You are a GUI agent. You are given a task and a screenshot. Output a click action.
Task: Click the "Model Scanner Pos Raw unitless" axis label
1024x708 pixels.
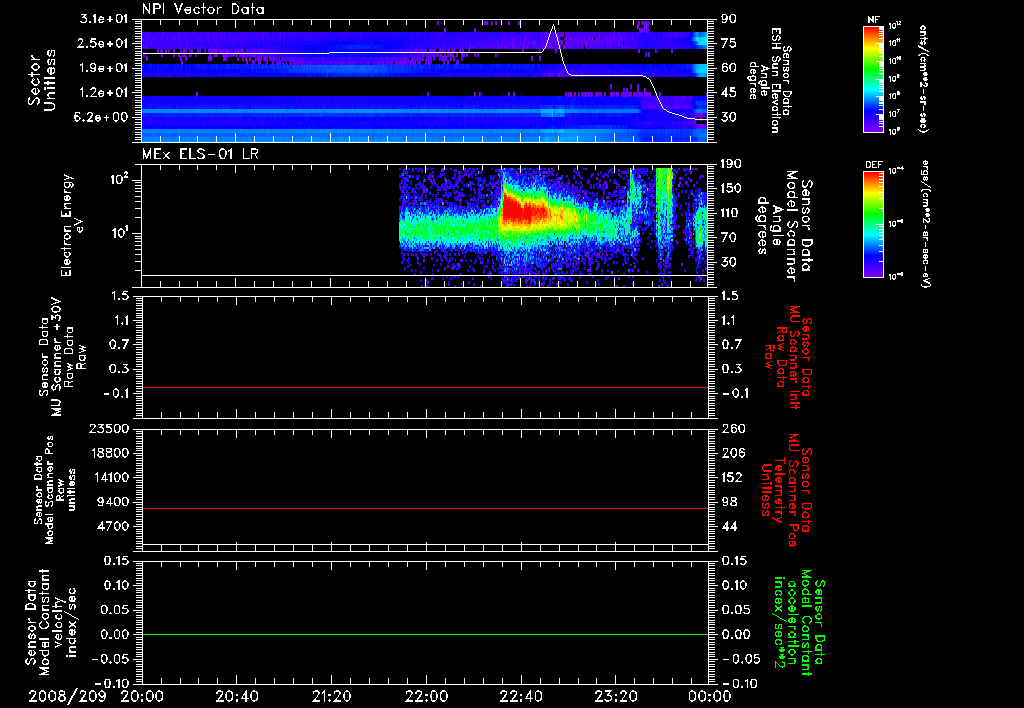pos(55,490)
